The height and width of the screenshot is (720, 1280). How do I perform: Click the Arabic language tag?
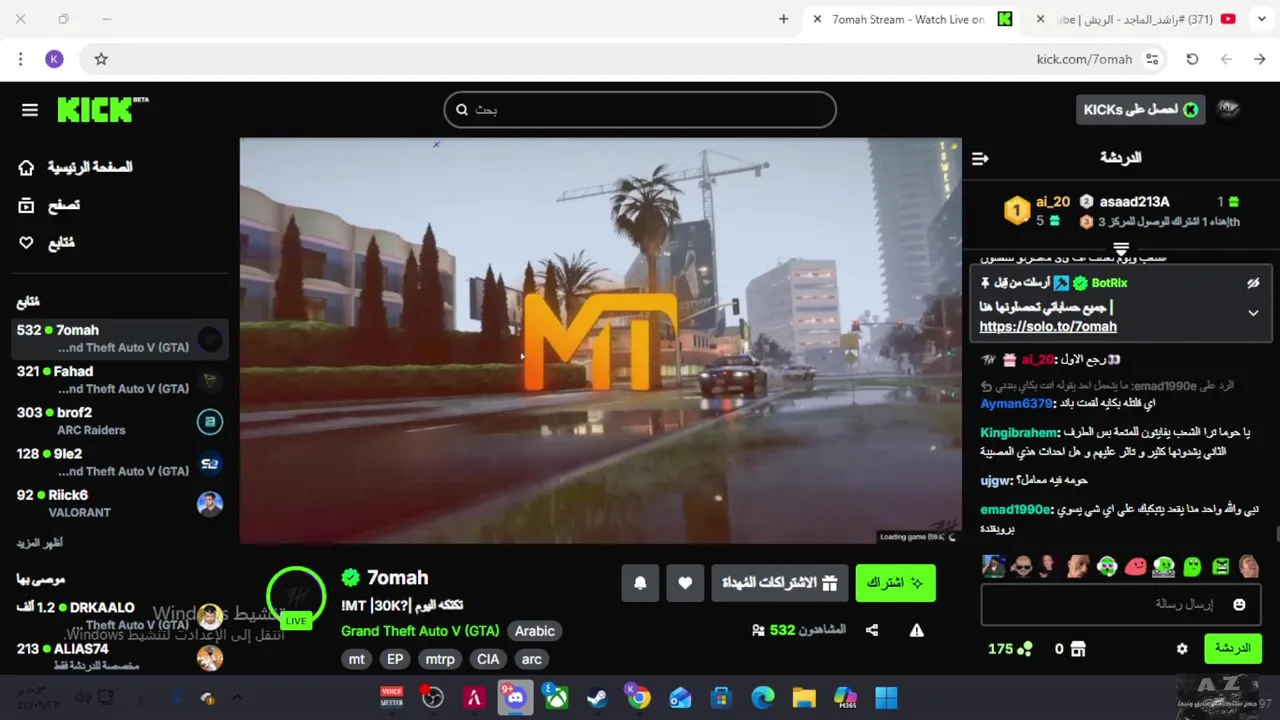point(535,631)
